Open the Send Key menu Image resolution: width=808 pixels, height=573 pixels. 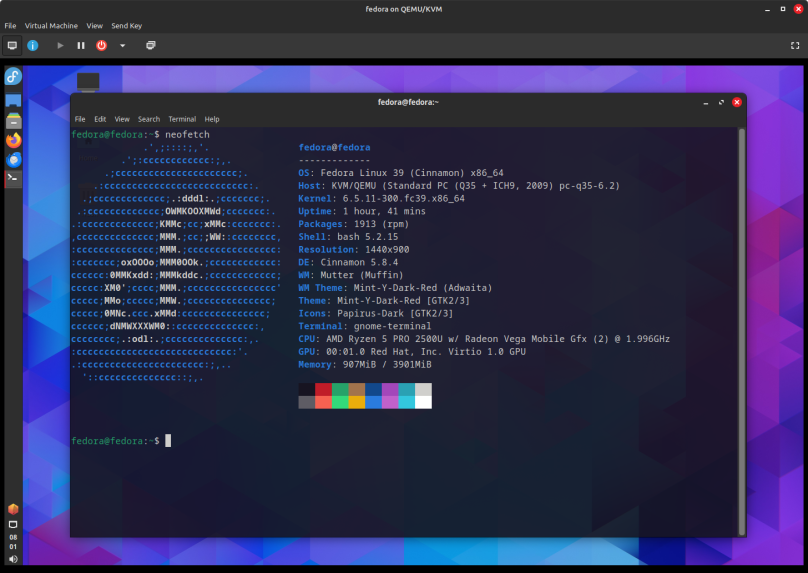(127, 26)
